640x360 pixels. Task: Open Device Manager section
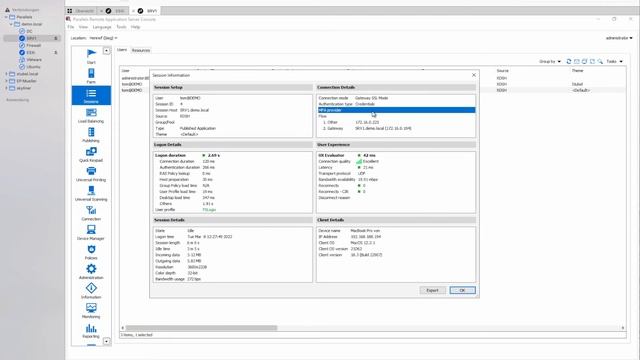point(91,233)
